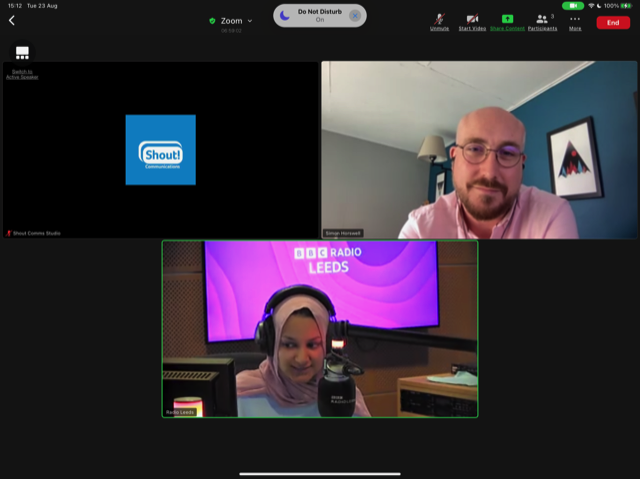The width and height of the screenshot is (640, 479).
Task: Tap the green encryption shield icon
Action: coord(212,21)
